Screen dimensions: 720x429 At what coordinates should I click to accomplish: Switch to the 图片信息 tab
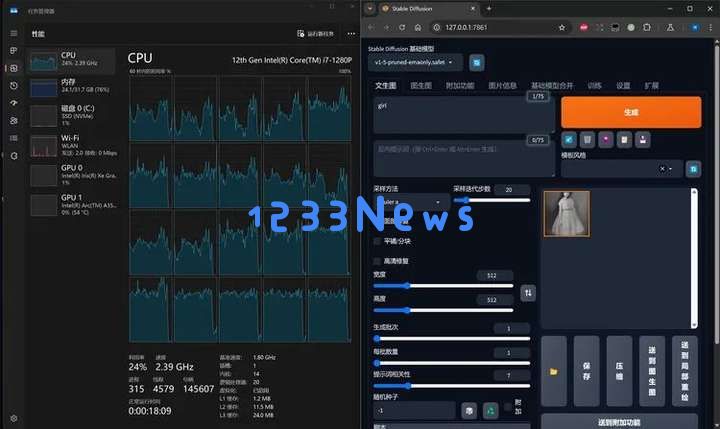coord(502,86)
